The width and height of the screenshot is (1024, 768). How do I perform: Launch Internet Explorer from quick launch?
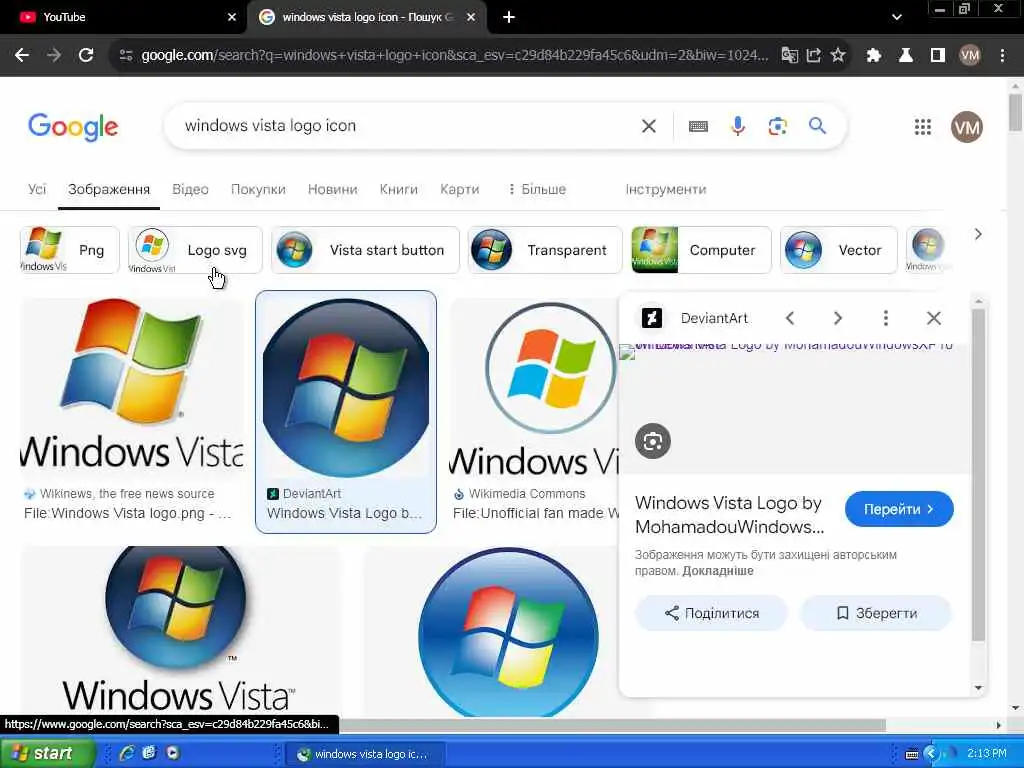coord(126,753)
